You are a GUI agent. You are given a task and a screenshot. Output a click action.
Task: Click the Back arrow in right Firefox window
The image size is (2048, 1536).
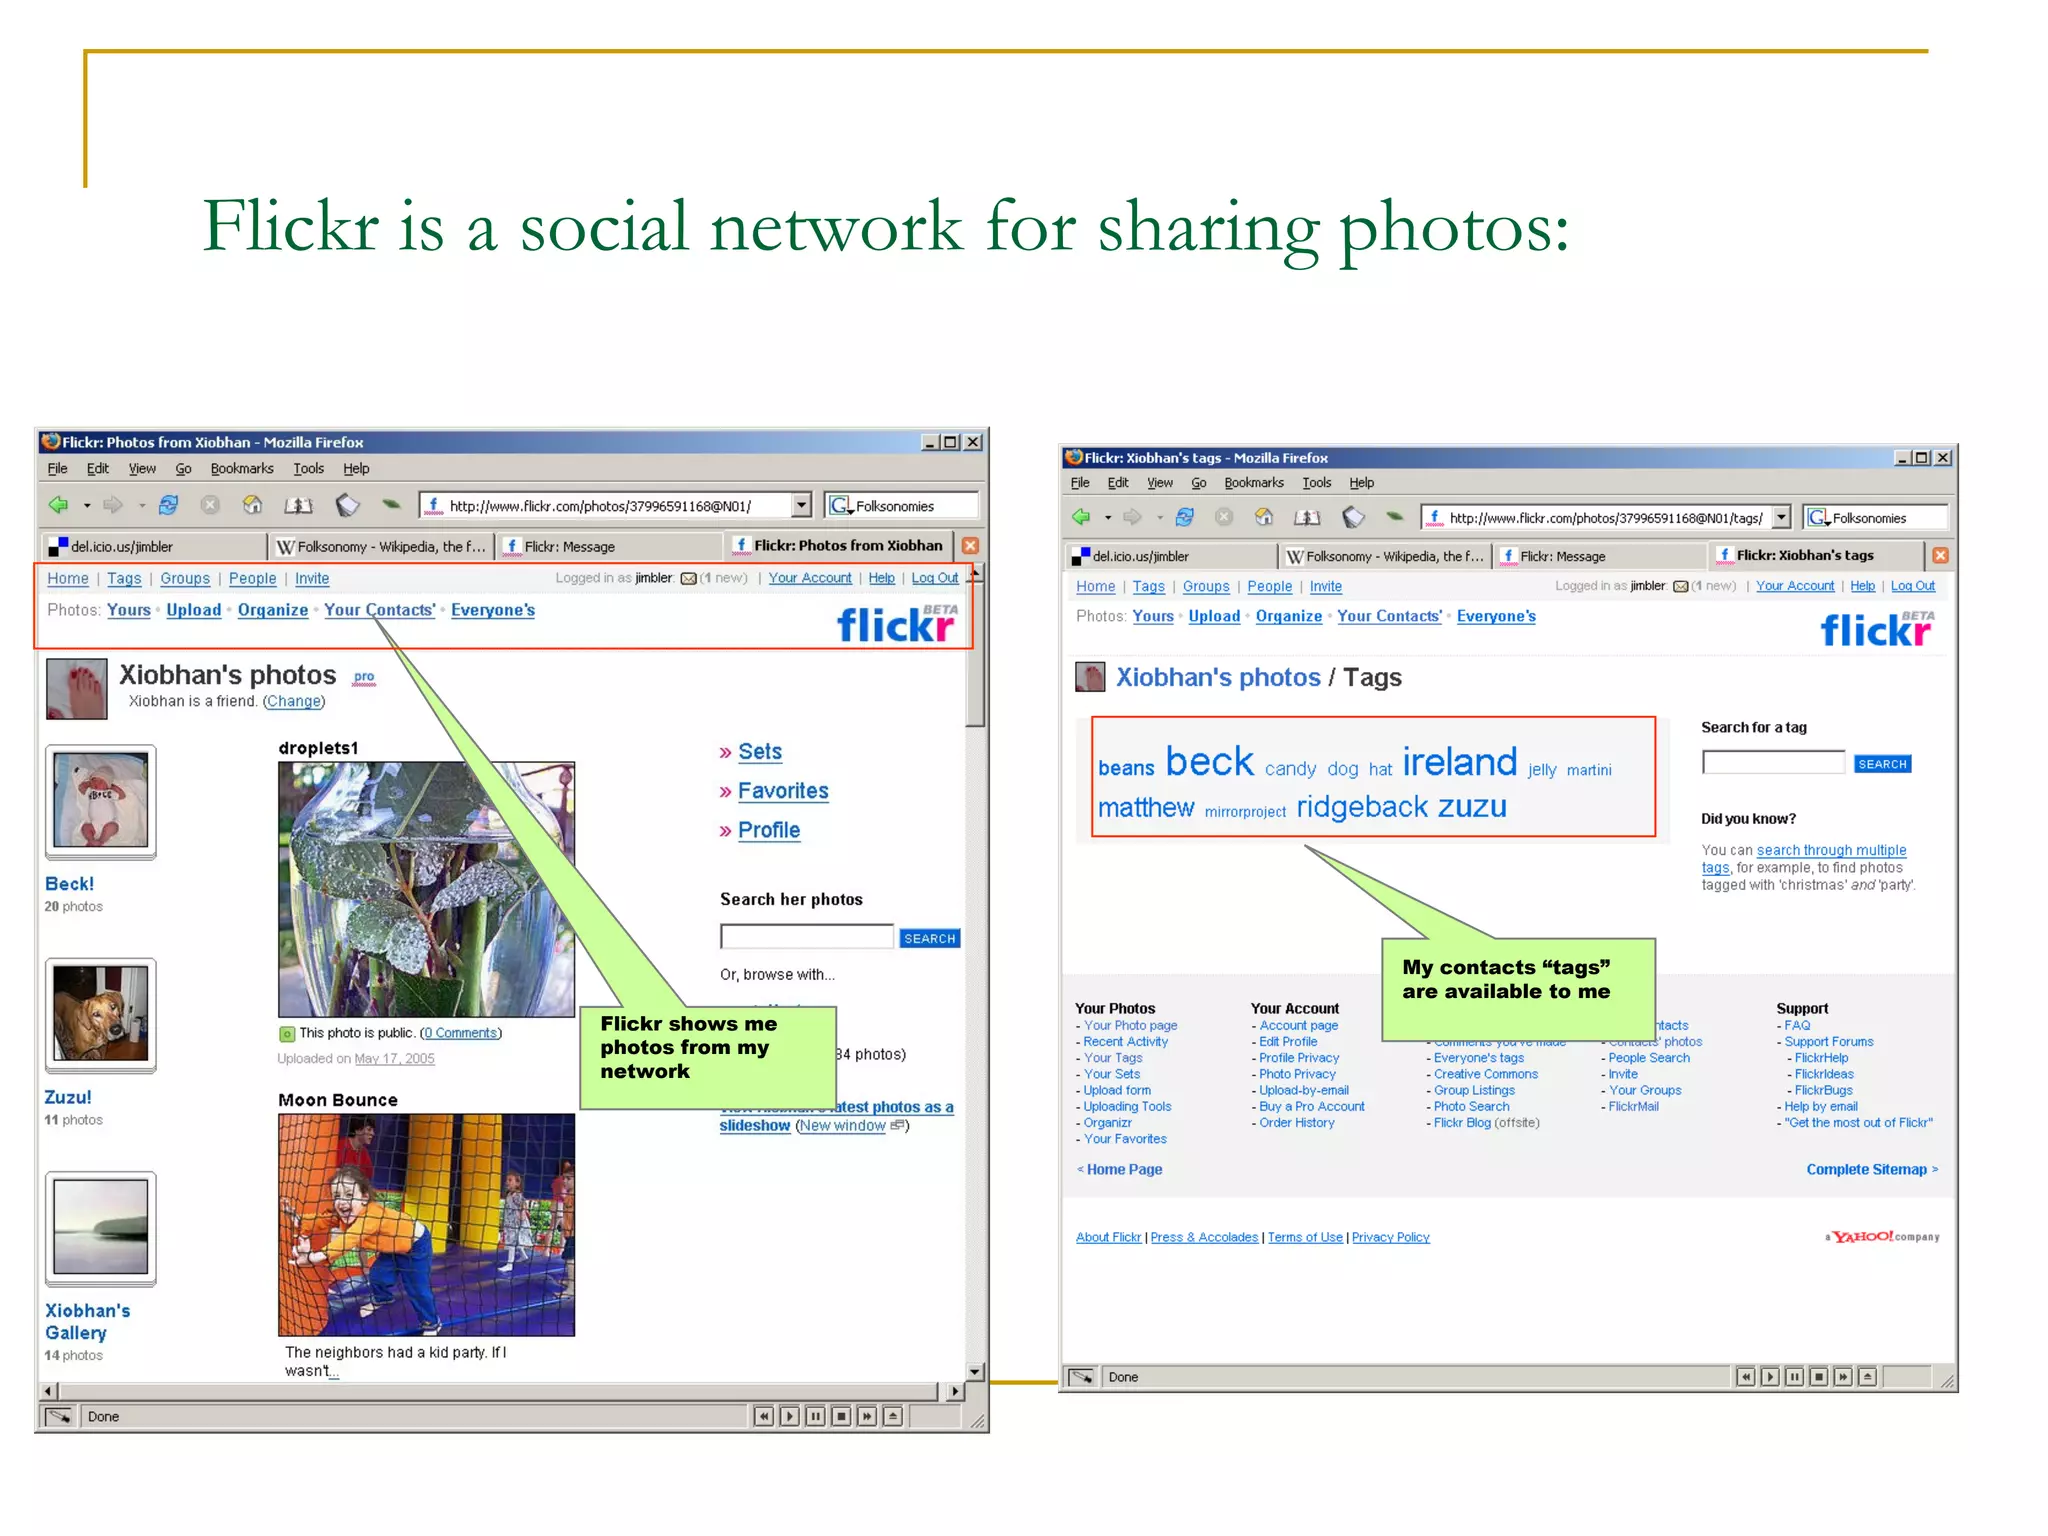[x=1081, y=517]
